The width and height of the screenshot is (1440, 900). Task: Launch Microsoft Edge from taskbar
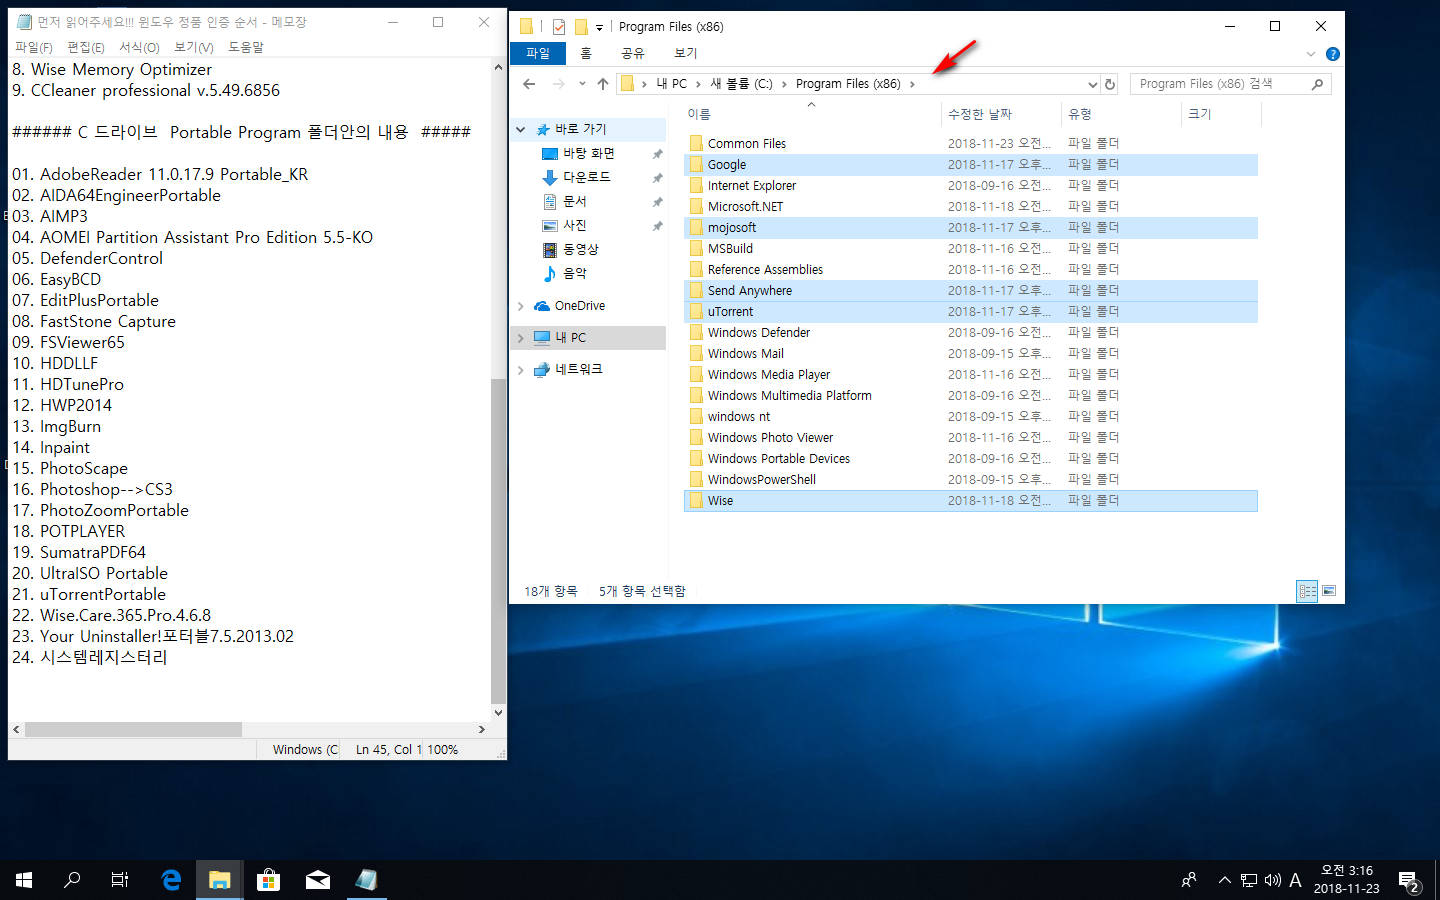(x=171, y=880)
